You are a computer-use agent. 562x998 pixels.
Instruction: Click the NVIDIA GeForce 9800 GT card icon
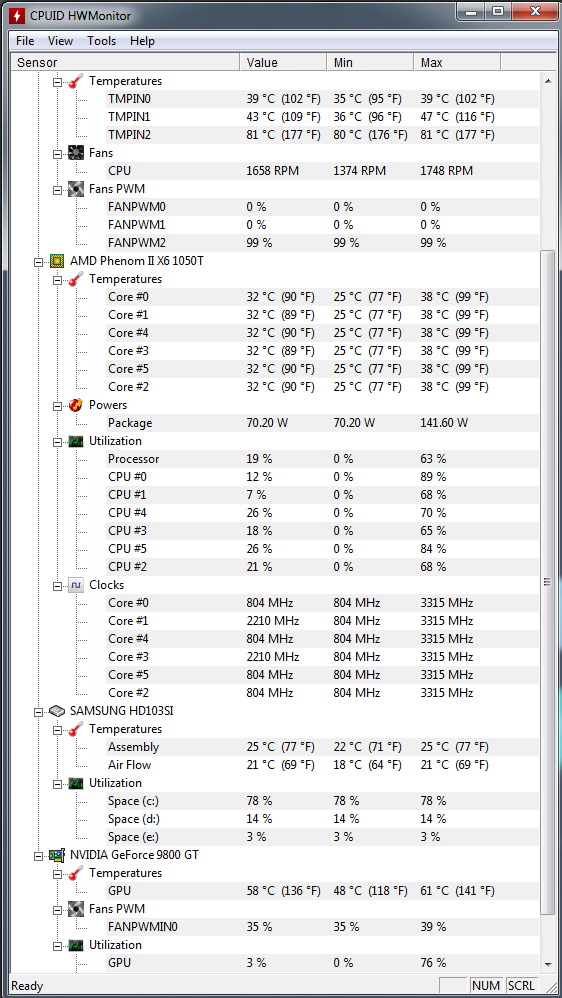click(x=57, y=855)
